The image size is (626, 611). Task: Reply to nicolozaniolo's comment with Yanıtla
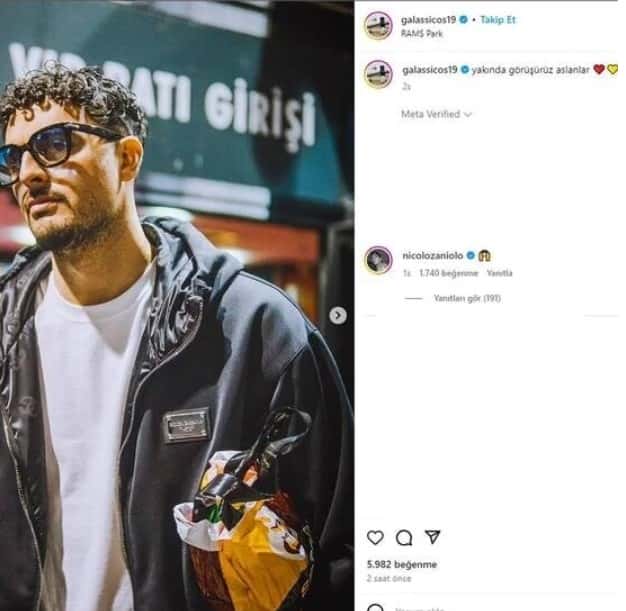499,273
